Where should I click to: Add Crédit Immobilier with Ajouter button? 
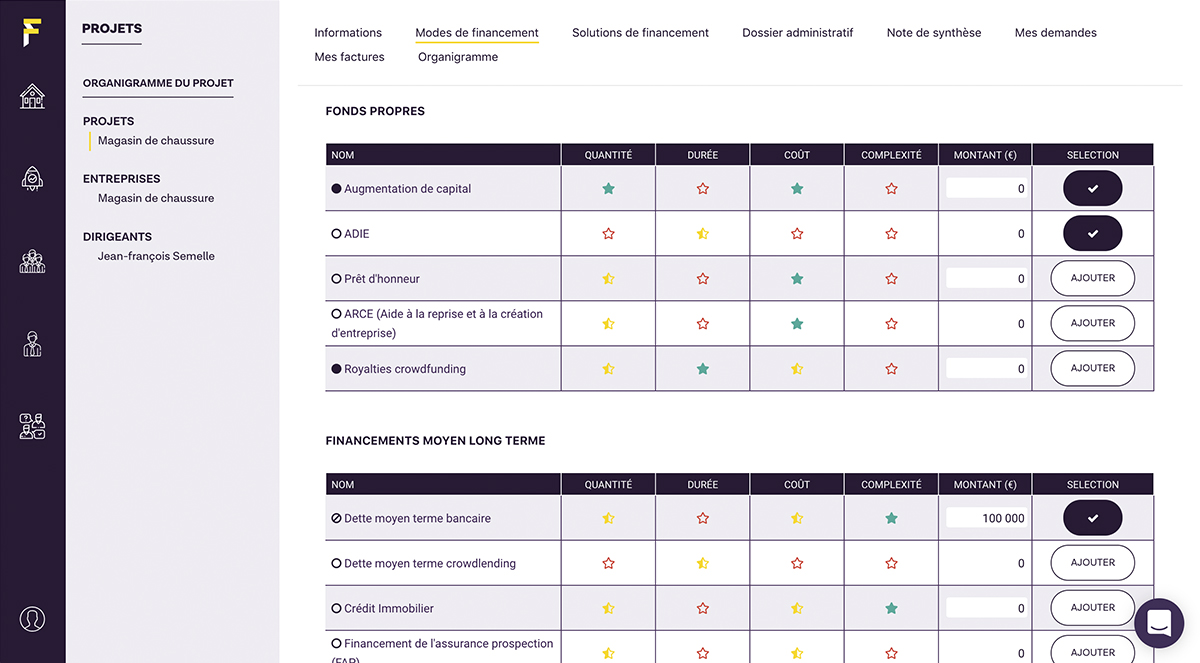point(1092,608)
